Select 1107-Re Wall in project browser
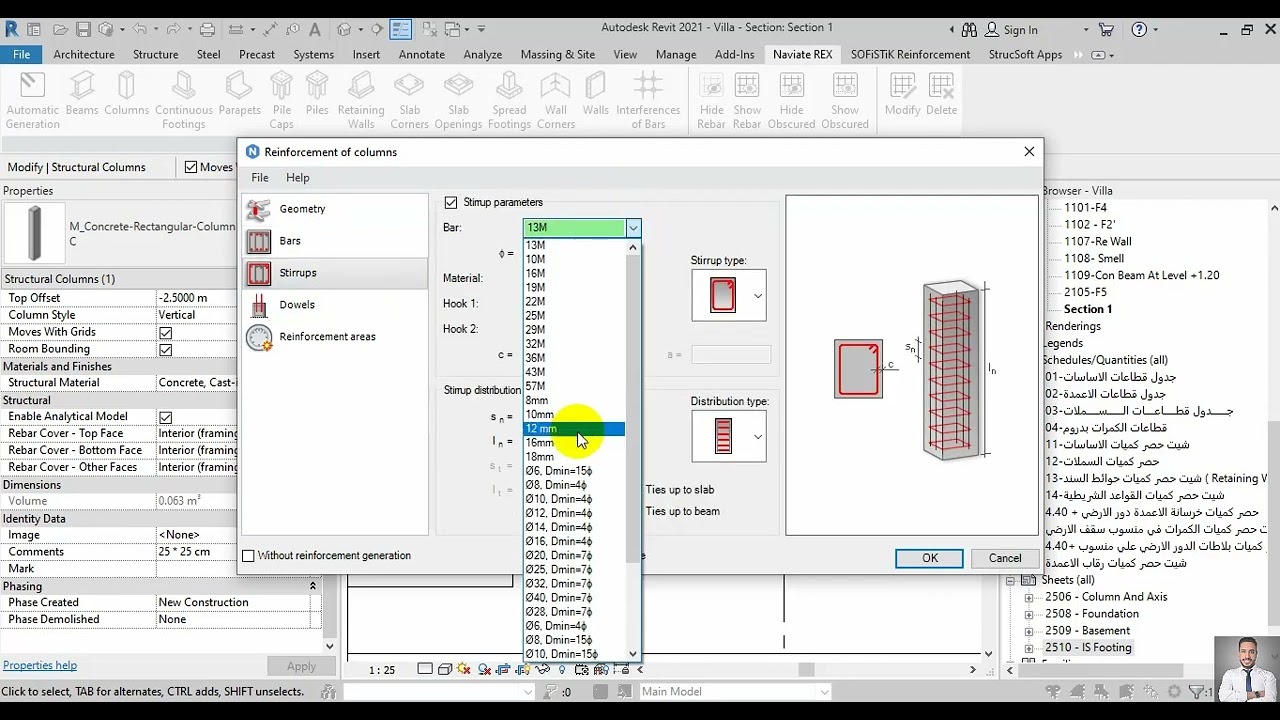Viewport: 1280px width, 720px height. coord(1098,242)
